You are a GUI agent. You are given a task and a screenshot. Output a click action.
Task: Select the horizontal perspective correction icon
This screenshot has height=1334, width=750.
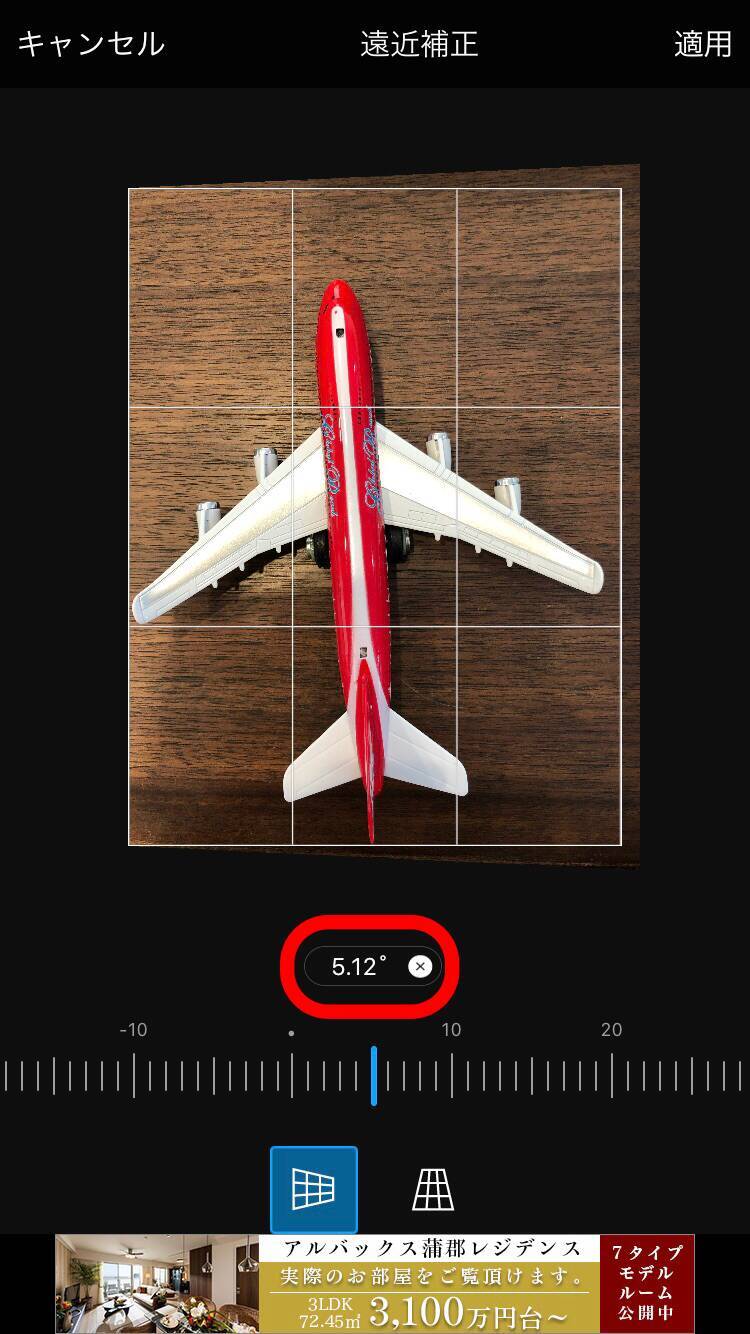click(313, 1189)
